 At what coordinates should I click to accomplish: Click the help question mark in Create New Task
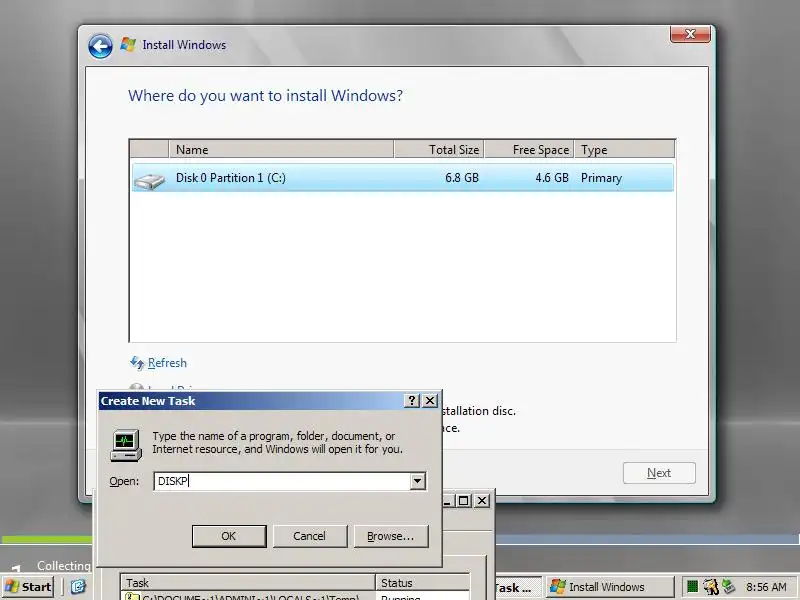pyautogui.click(x=412, y=401)
